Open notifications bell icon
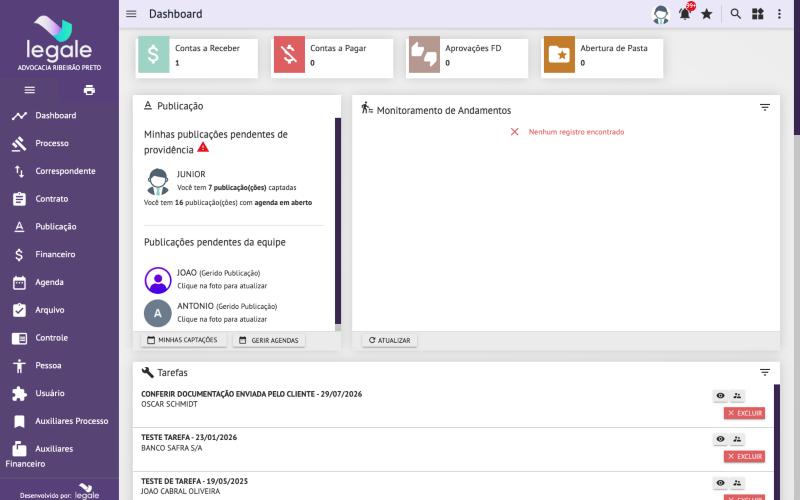 click(x=685, y=14)
